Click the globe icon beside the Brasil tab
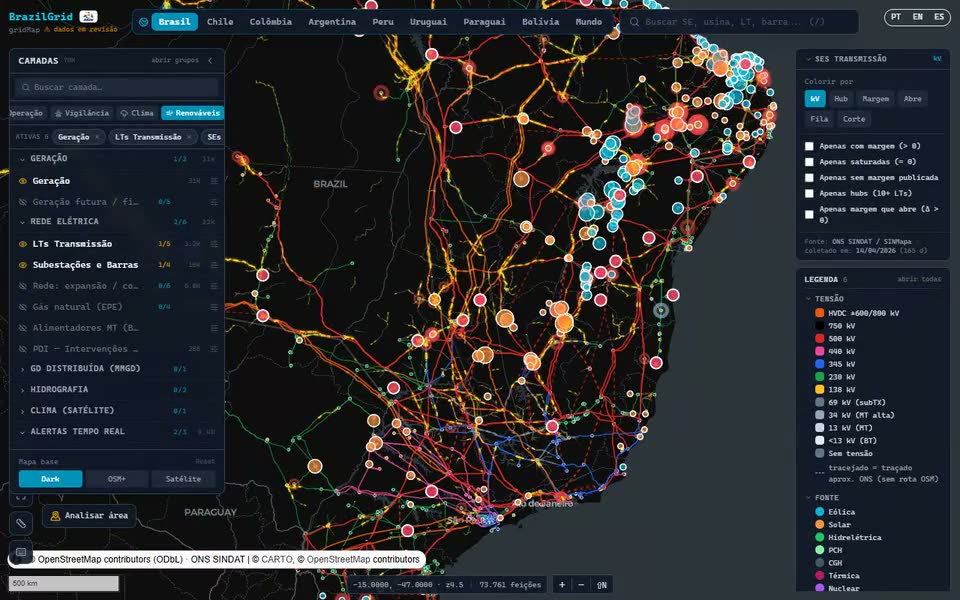The height and width of the screenshot is (600, 960). click(143, 21)
